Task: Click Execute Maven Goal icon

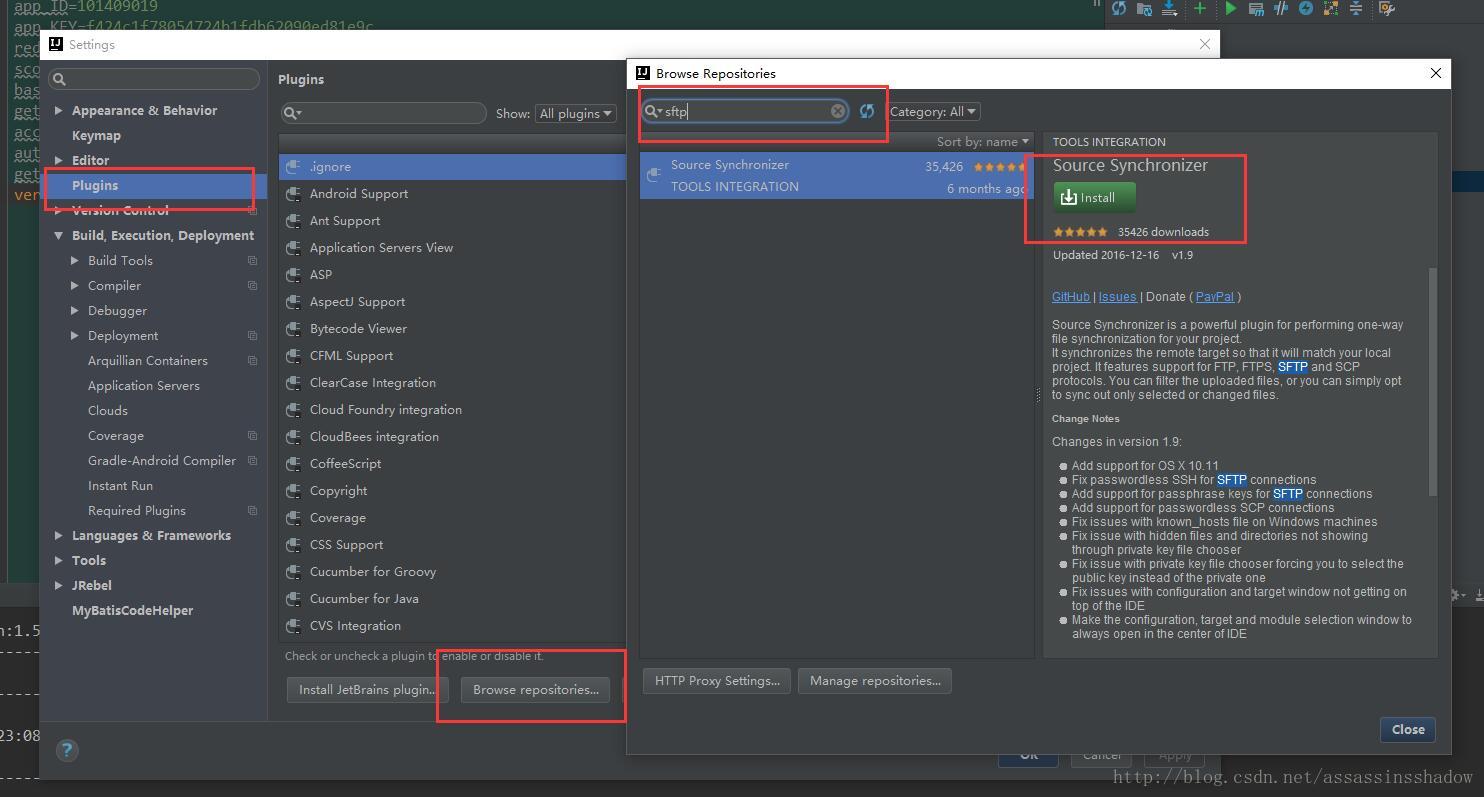Action: 1256,9
